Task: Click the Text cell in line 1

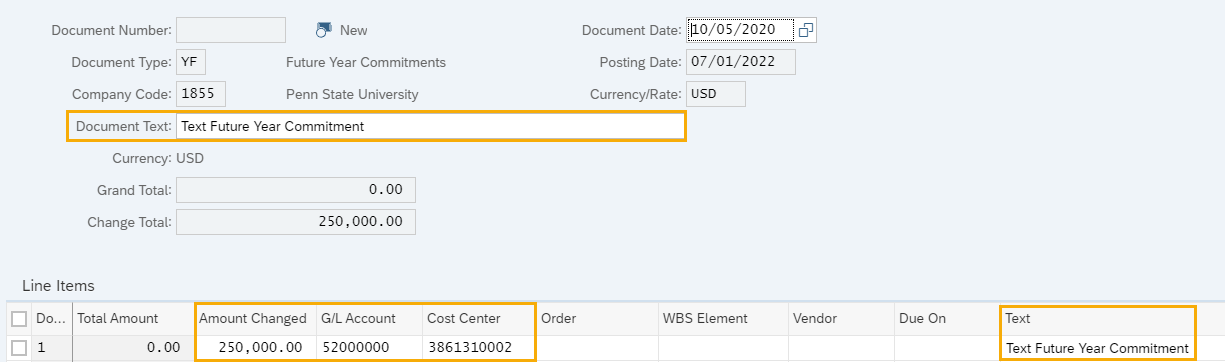Action: point(1098,348)
